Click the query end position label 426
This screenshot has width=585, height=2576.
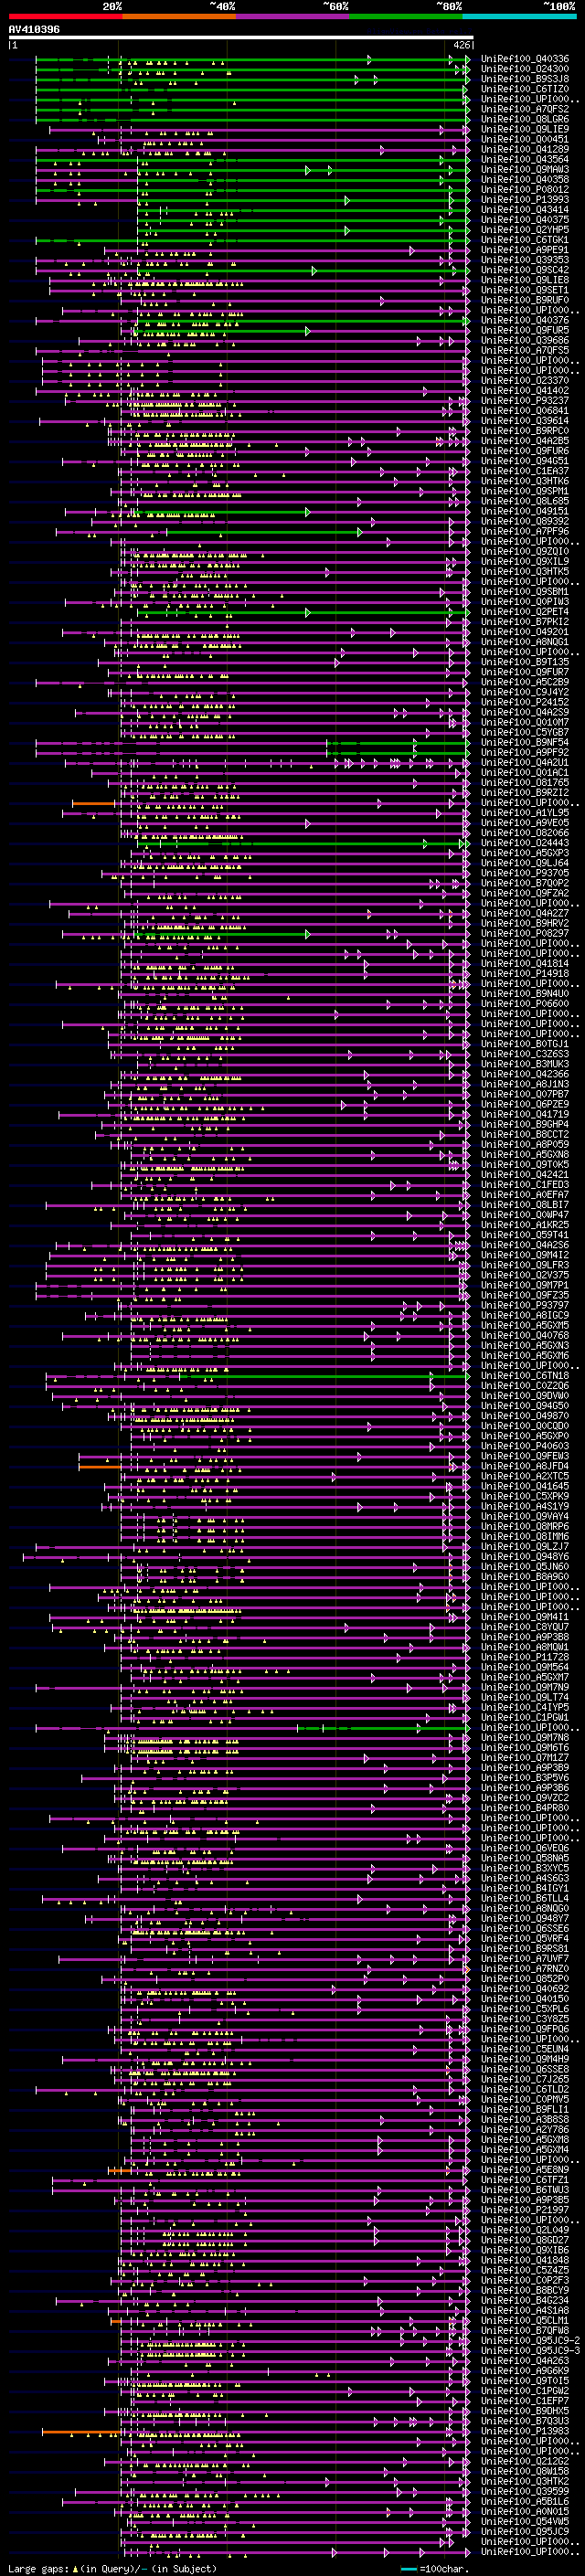461,45
